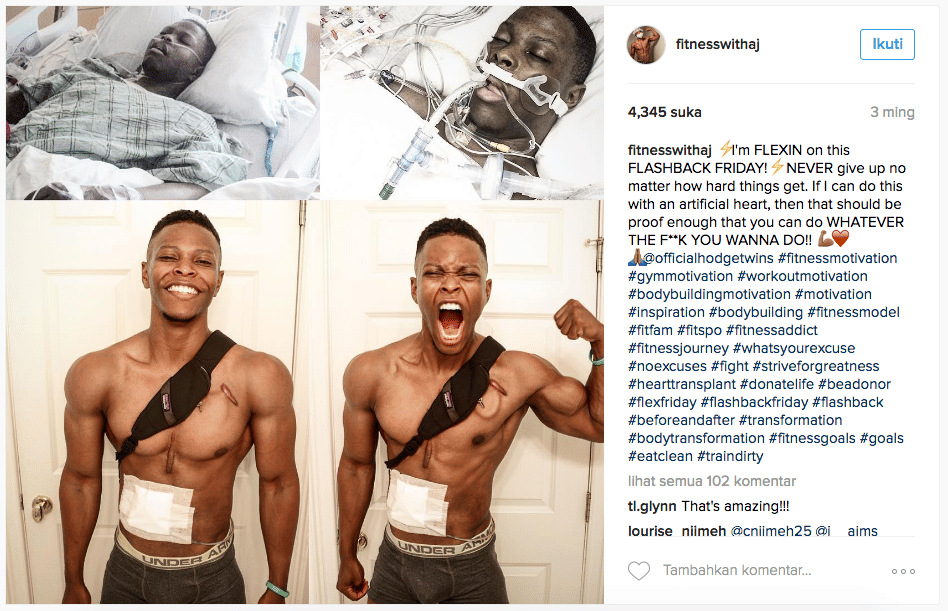Follow the account with Ikuti button

click(x=887, y=44)
